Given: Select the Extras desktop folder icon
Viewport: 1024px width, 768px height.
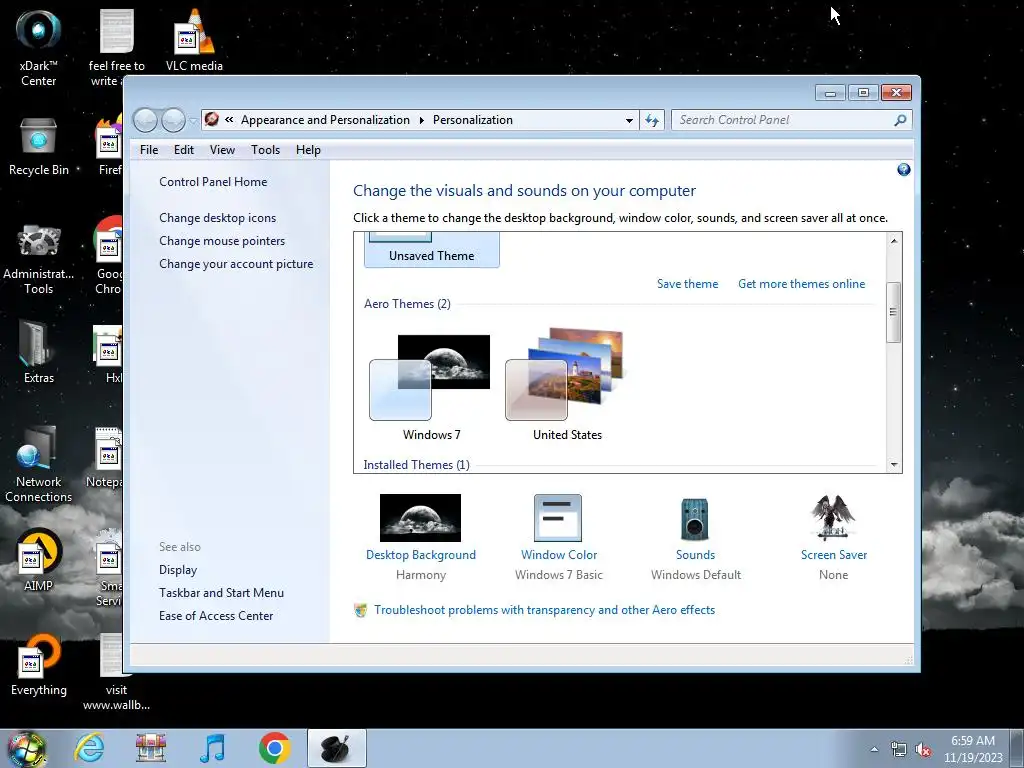Looking at the screenshot, I should click(39, 351).
